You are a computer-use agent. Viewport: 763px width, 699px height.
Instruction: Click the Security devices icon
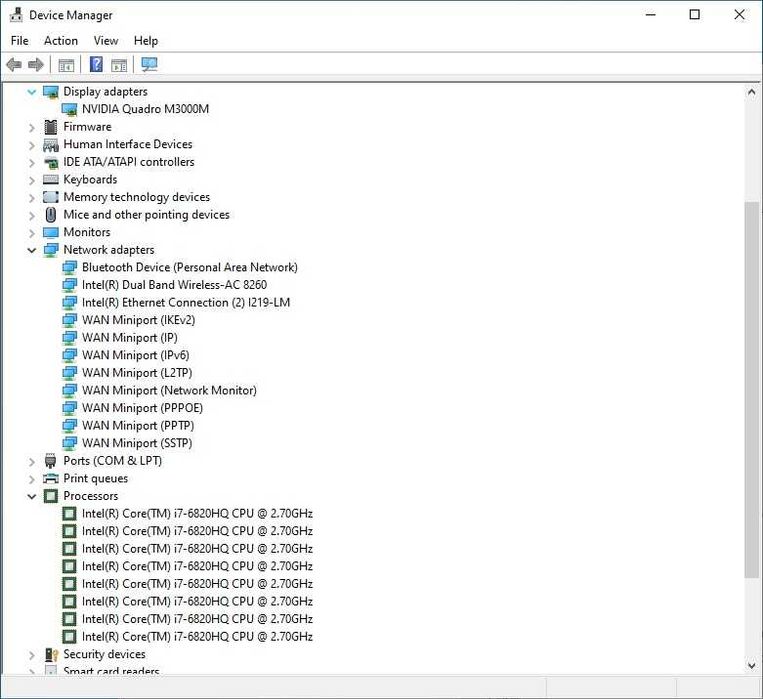(x=51, y=654)
